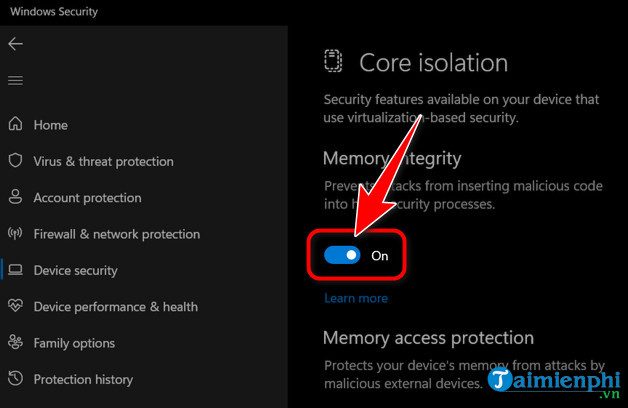628x408 pixels.
Task: Click the Virus & threat protection shield icon
Action: [x=15, y=161]
